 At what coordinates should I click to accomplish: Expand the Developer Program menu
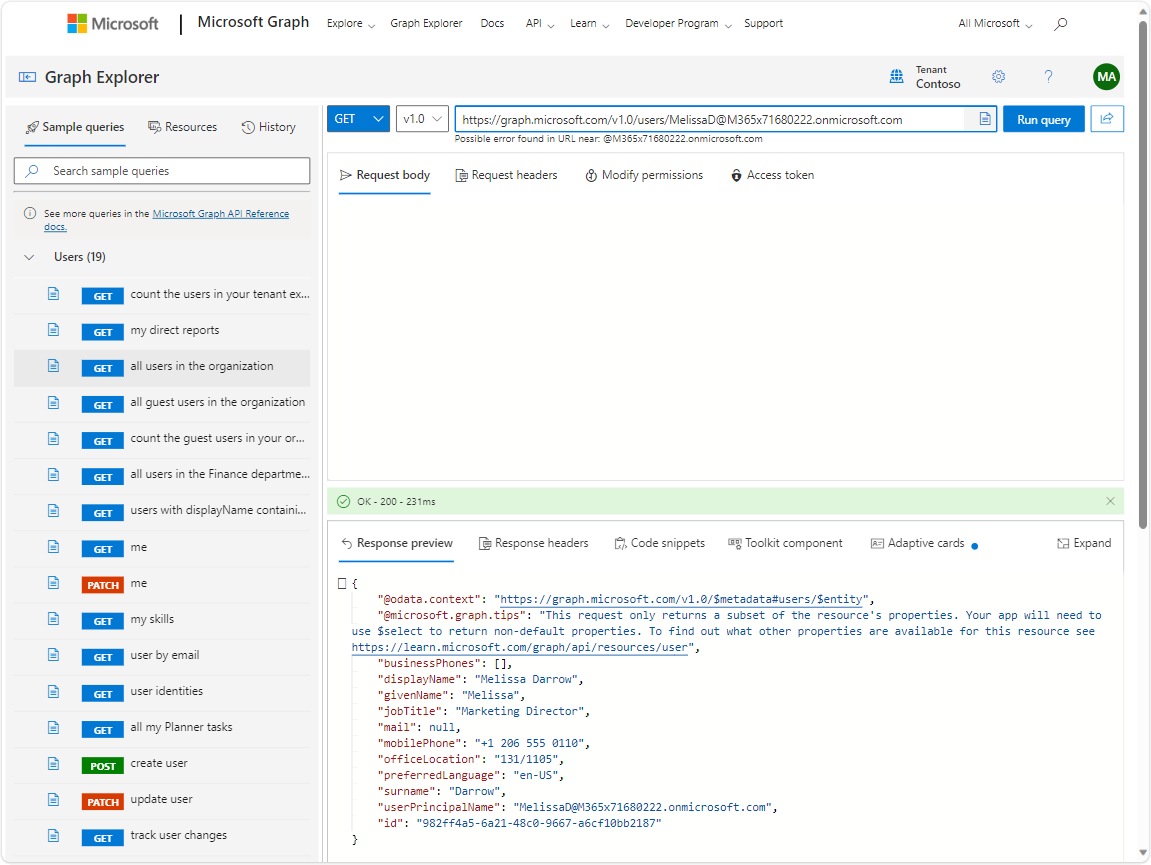coord(678,23)
